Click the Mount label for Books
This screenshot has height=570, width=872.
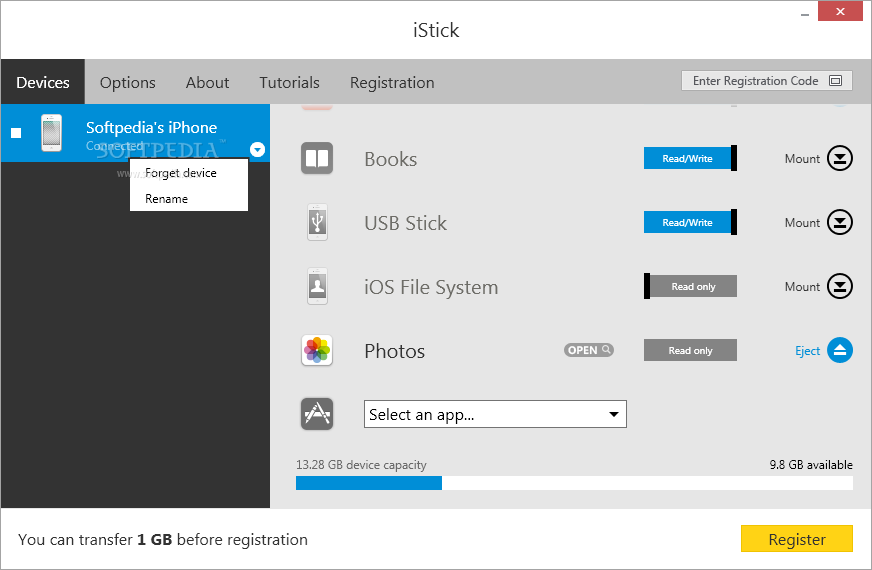point(802,159)
